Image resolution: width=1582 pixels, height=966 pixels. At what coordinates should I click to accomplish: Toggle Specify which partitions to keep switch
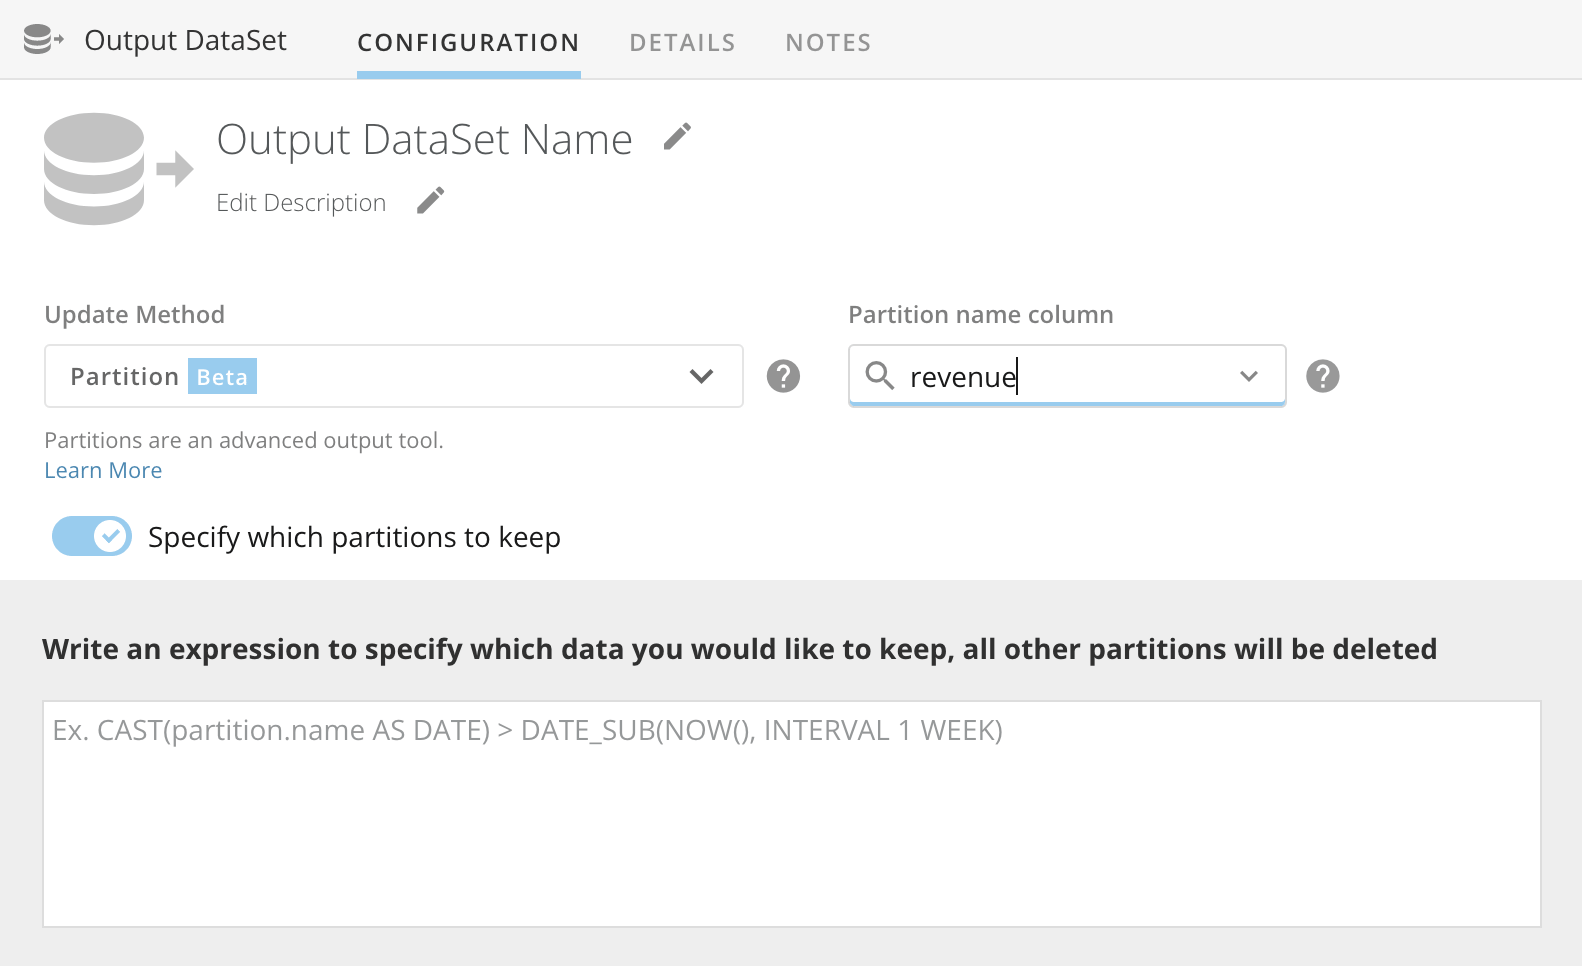[x=92, y=536]
